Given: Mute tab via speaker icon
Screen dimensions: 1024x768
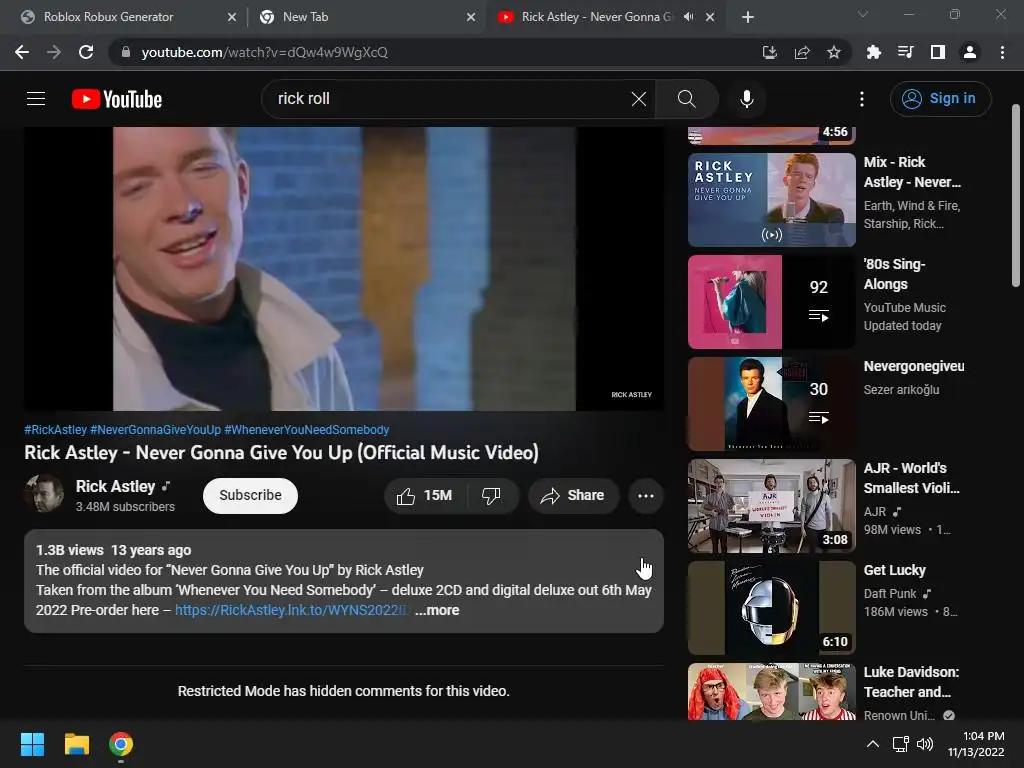Looking at the screenshot, I should click(688, 17).
